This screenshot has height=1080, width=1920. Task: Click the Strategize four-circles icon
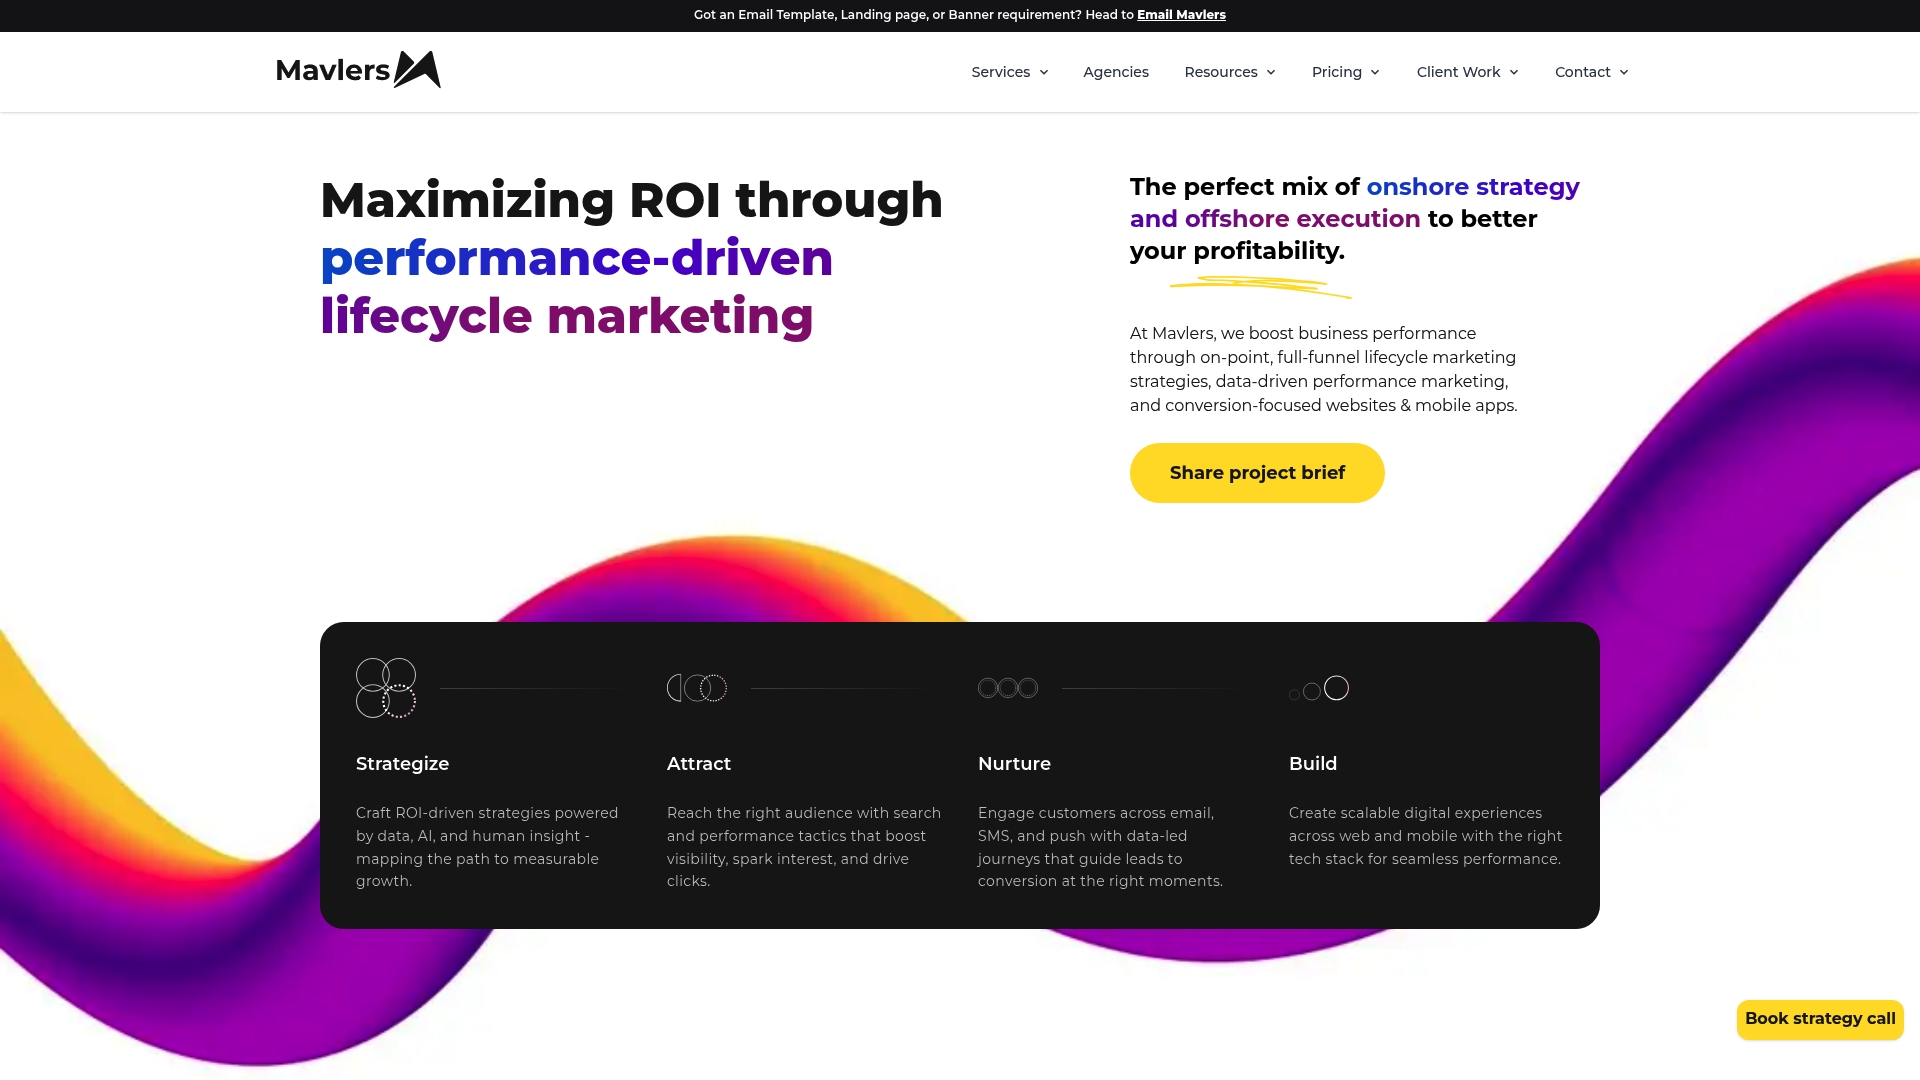click(386, 688)
